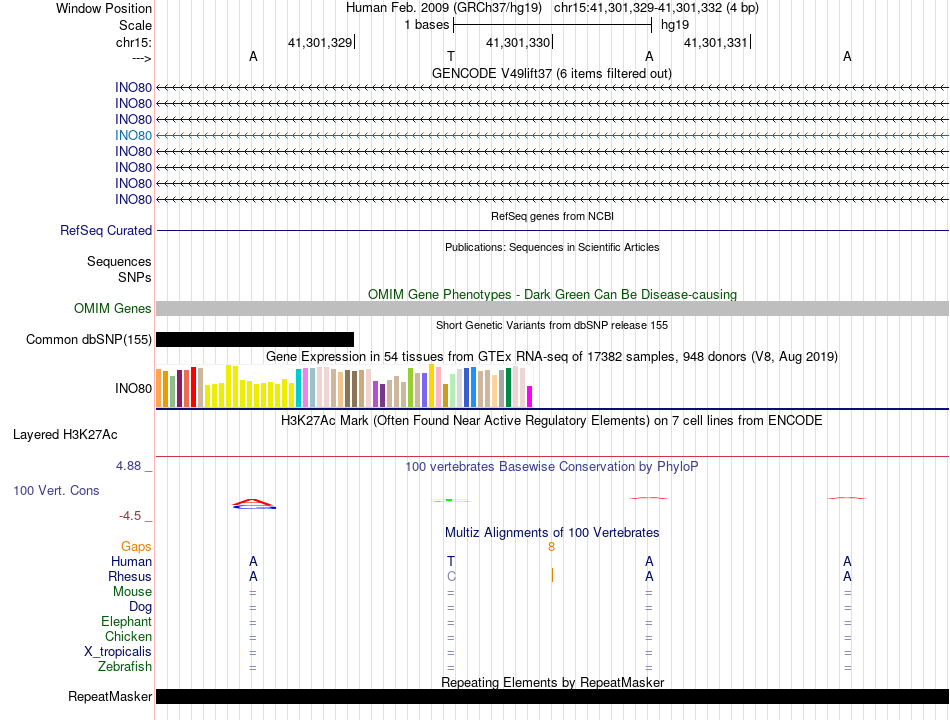Click the GTEx Gene Expression track title

[552, 356]
